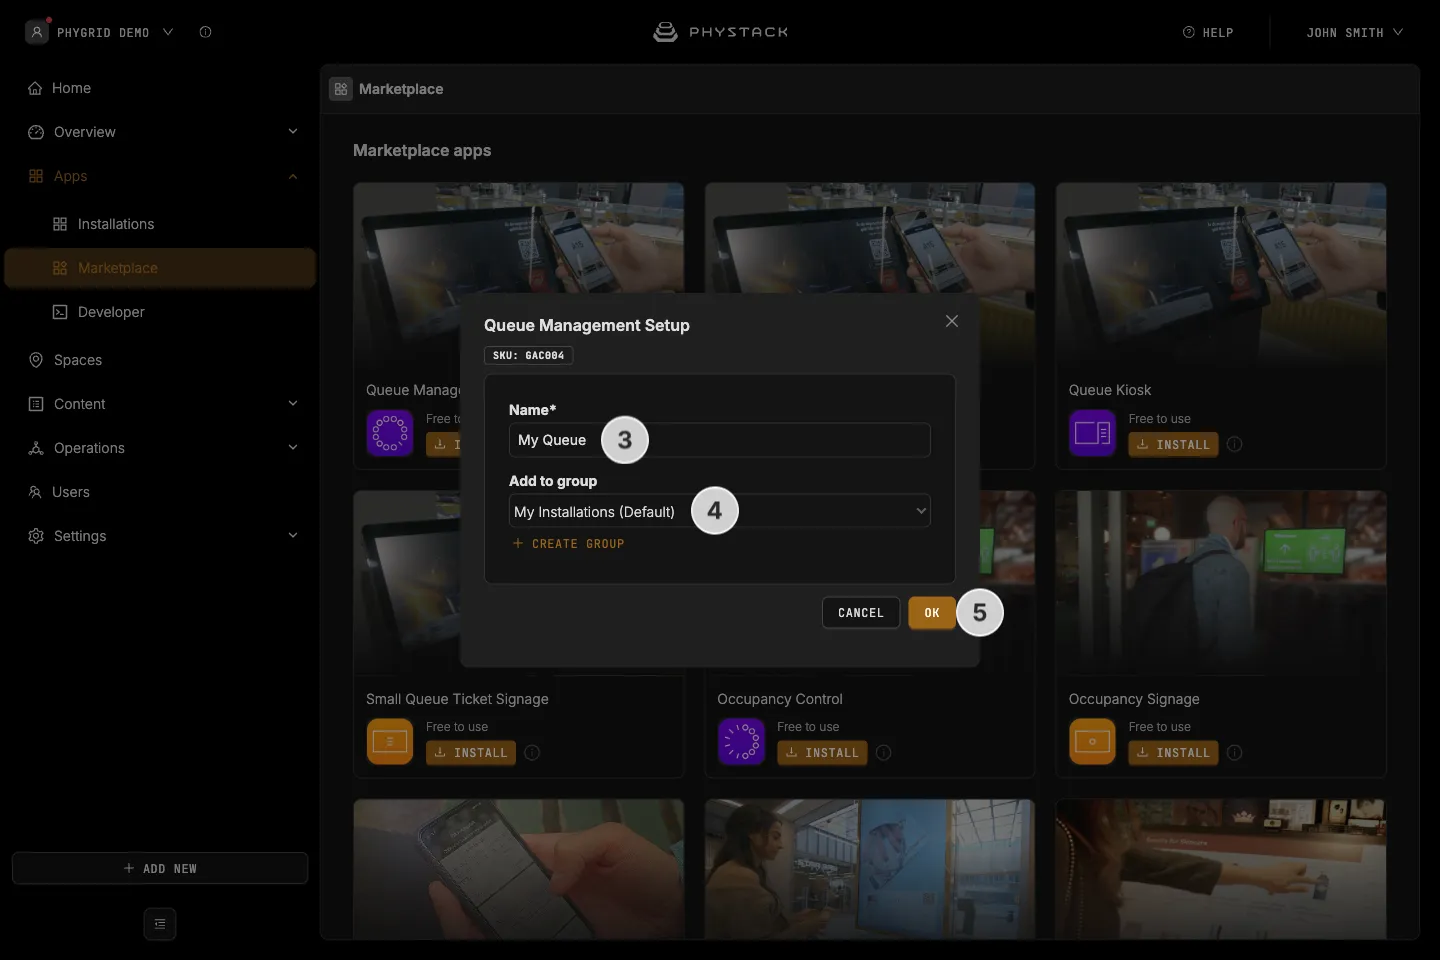Expand the Operations section chevron
The height and width of the screenshot is (960, 1440).
coord(293,448)
